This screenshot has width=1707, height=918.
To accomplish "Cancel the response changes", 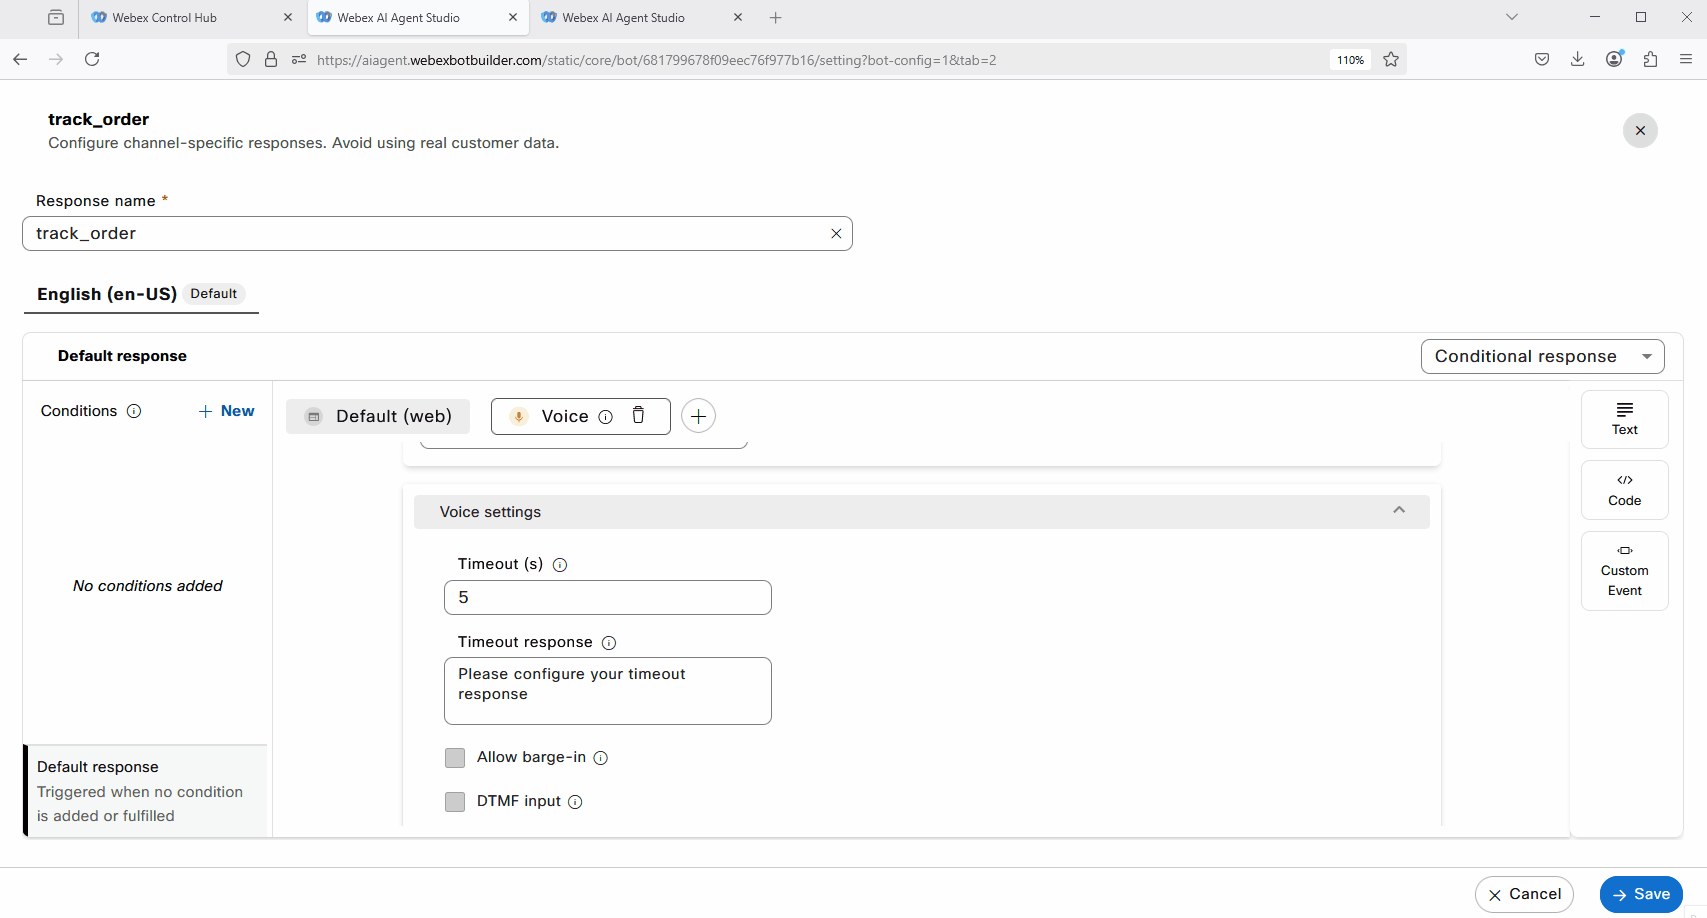I will (x=1523, y=894).
